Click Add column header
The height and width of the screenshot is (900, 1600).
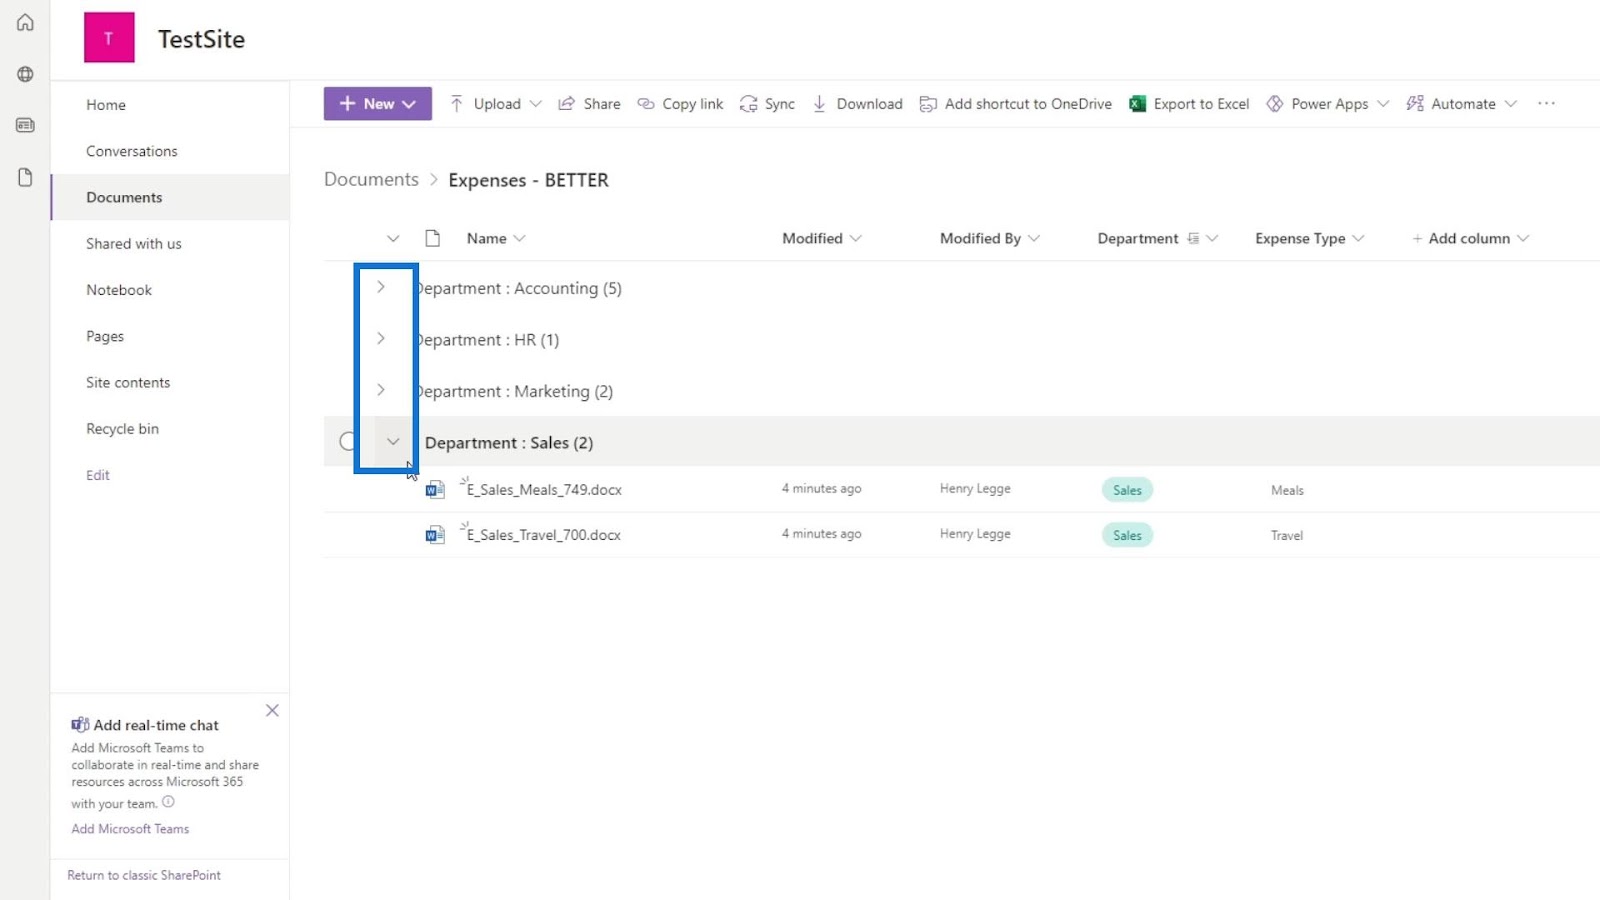tap(1470, 238)
